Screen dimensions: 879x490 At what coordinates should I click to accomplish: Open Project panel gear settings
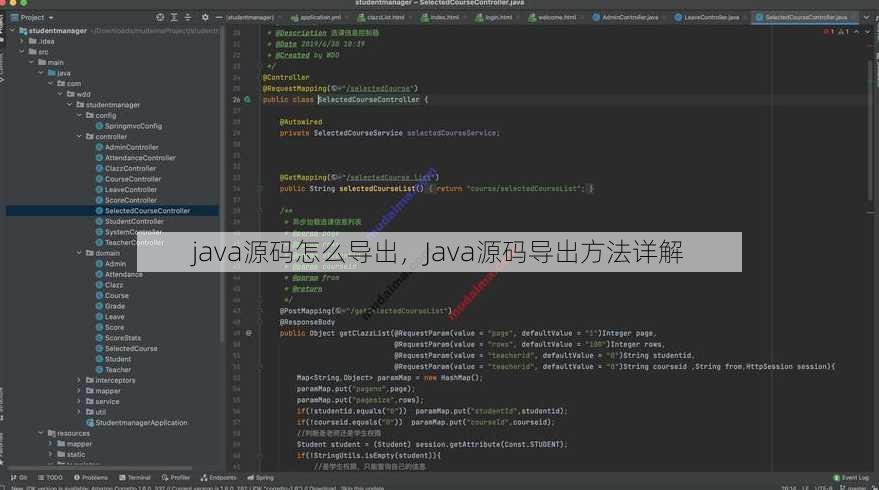(x=205, y=17)
